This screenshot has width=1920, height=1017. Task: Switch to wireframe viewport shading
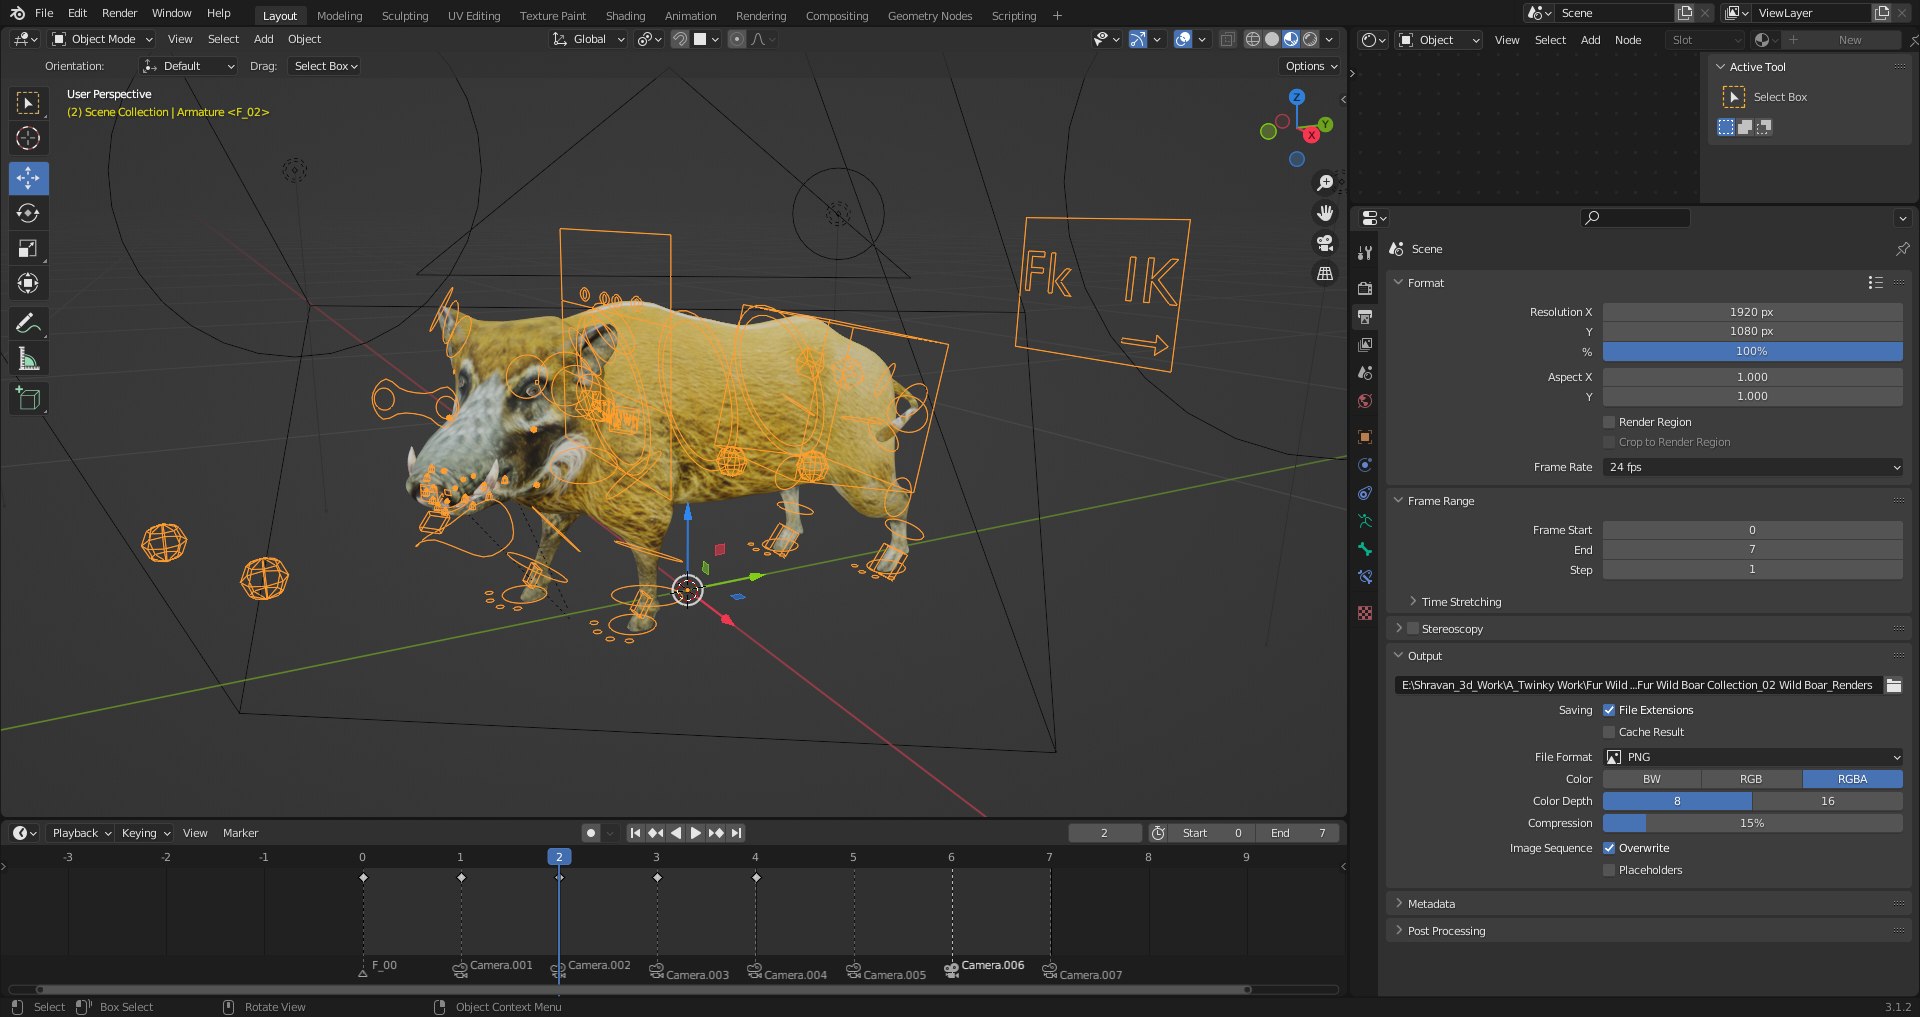(1252, 39)
